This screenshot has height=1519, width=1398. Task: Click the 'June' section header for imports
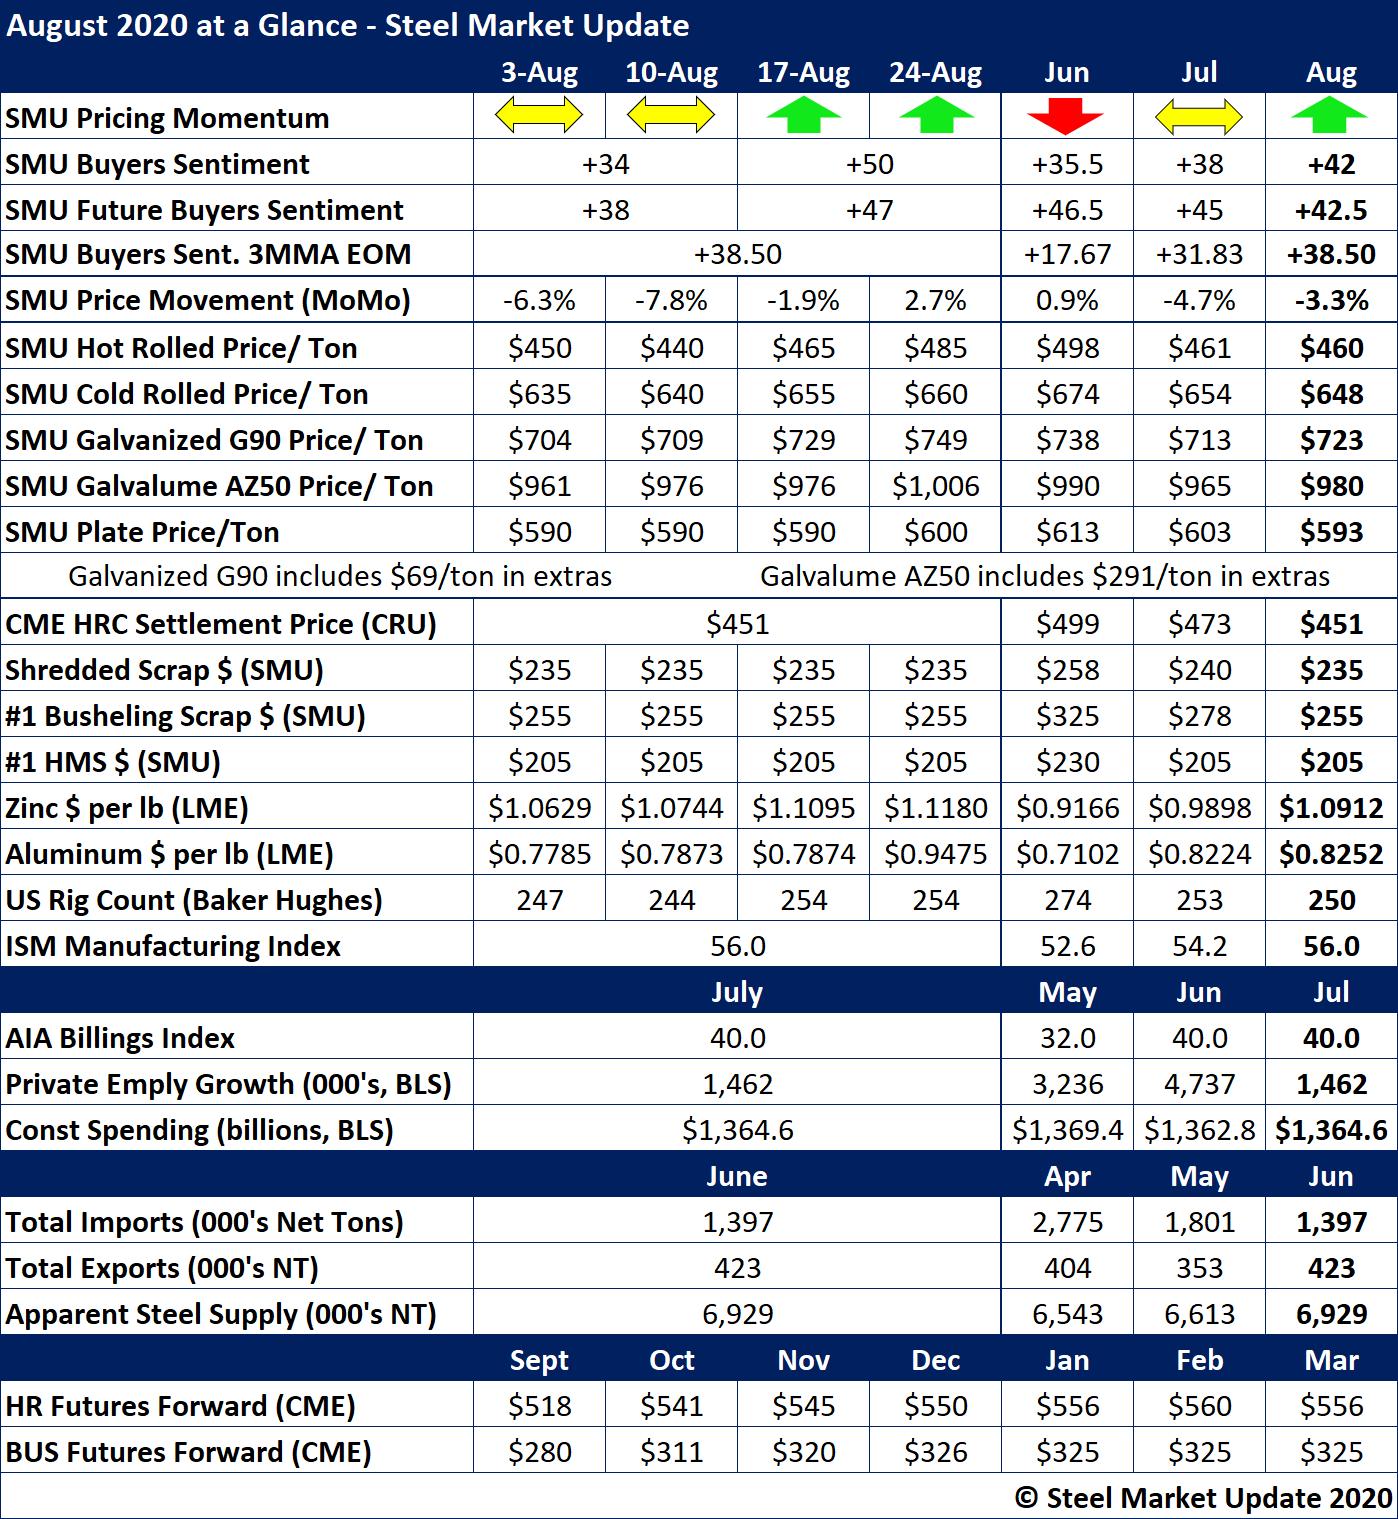[x=737, y=1176]
